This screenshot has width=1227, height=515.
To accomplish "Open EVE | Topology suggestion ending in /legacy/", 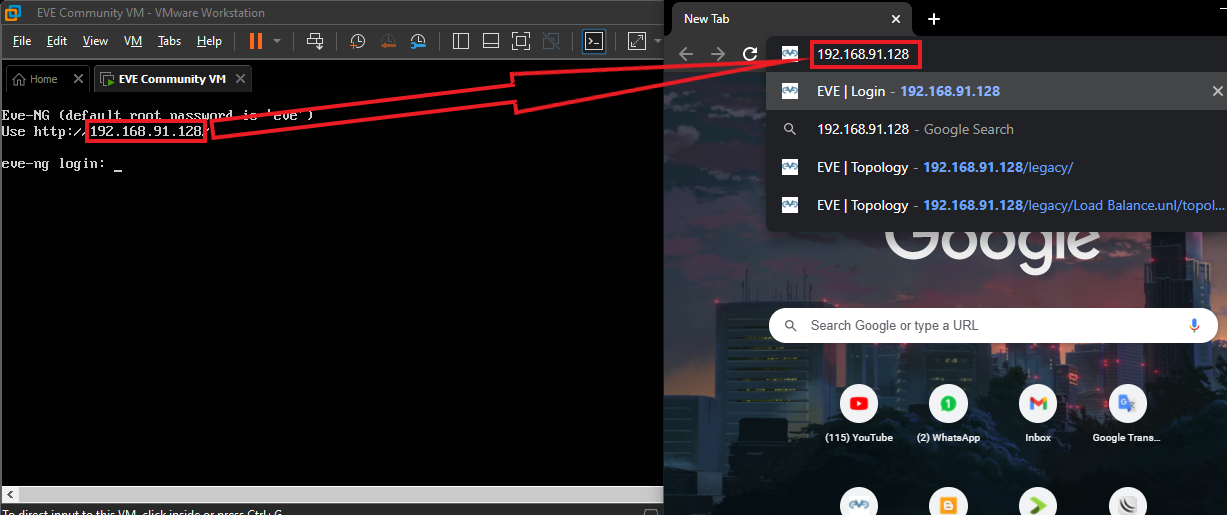I will pos(996,167).
